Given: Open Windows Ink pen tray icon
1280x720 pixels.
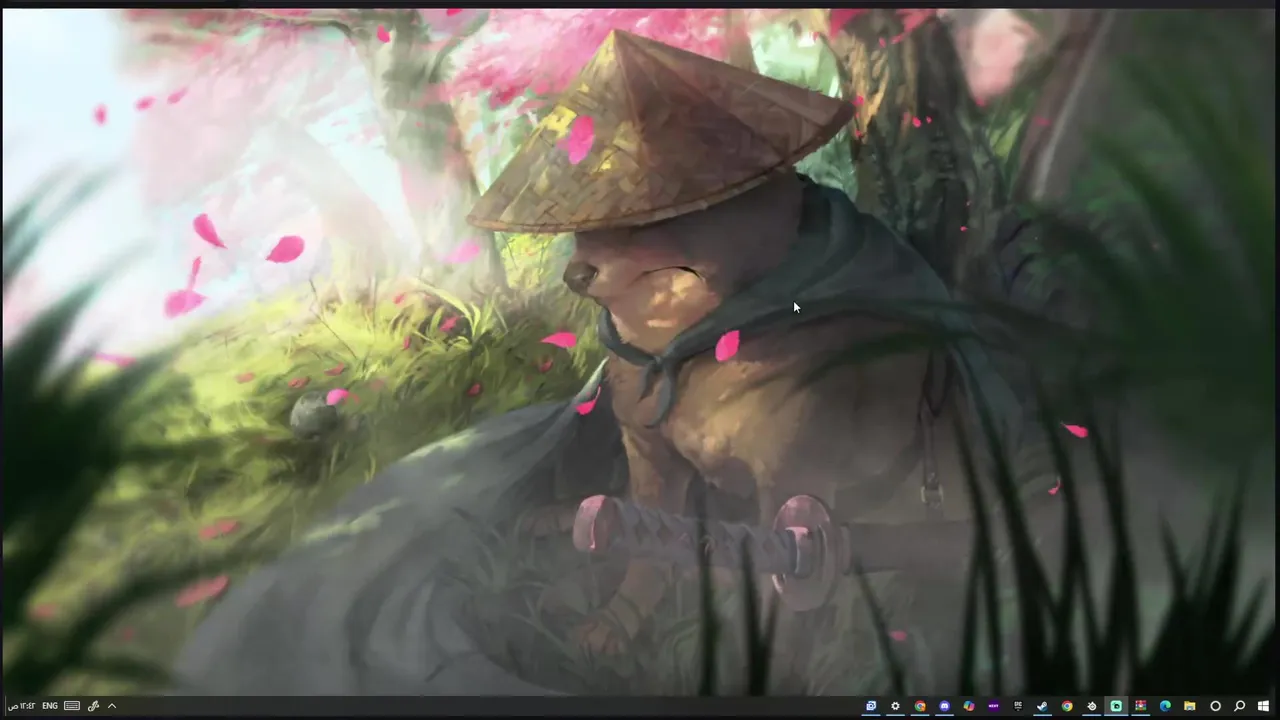Looking at the screenshot, I should coord(93,706).
